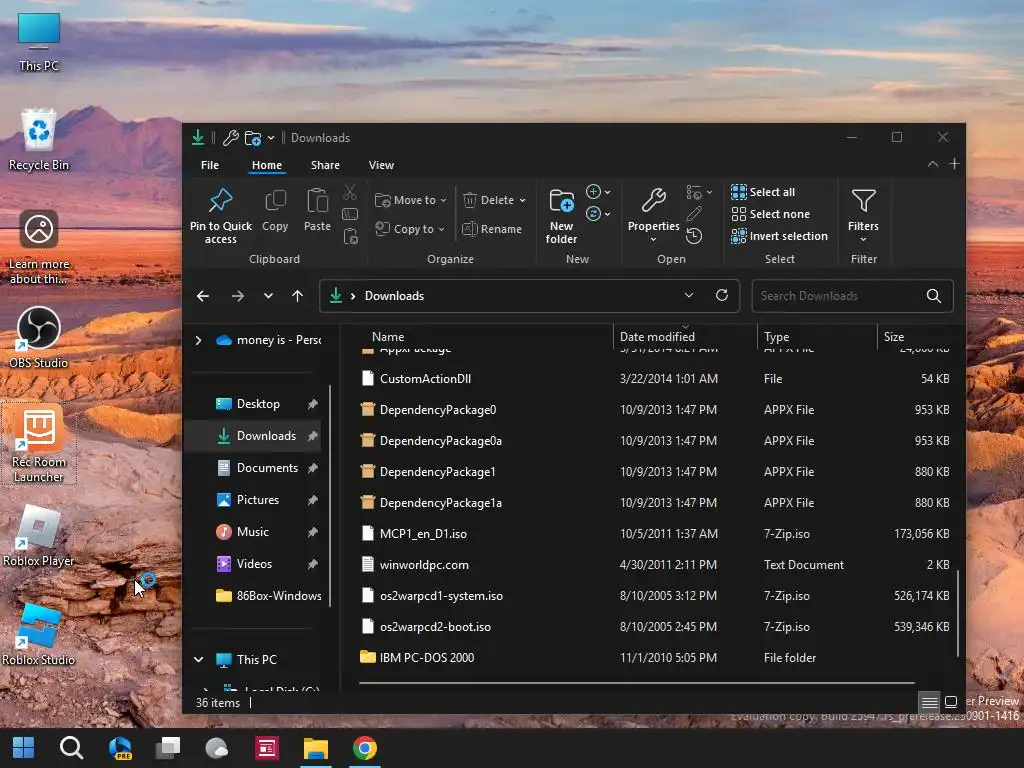Open the Easy access dropdown

pos(598,214)
